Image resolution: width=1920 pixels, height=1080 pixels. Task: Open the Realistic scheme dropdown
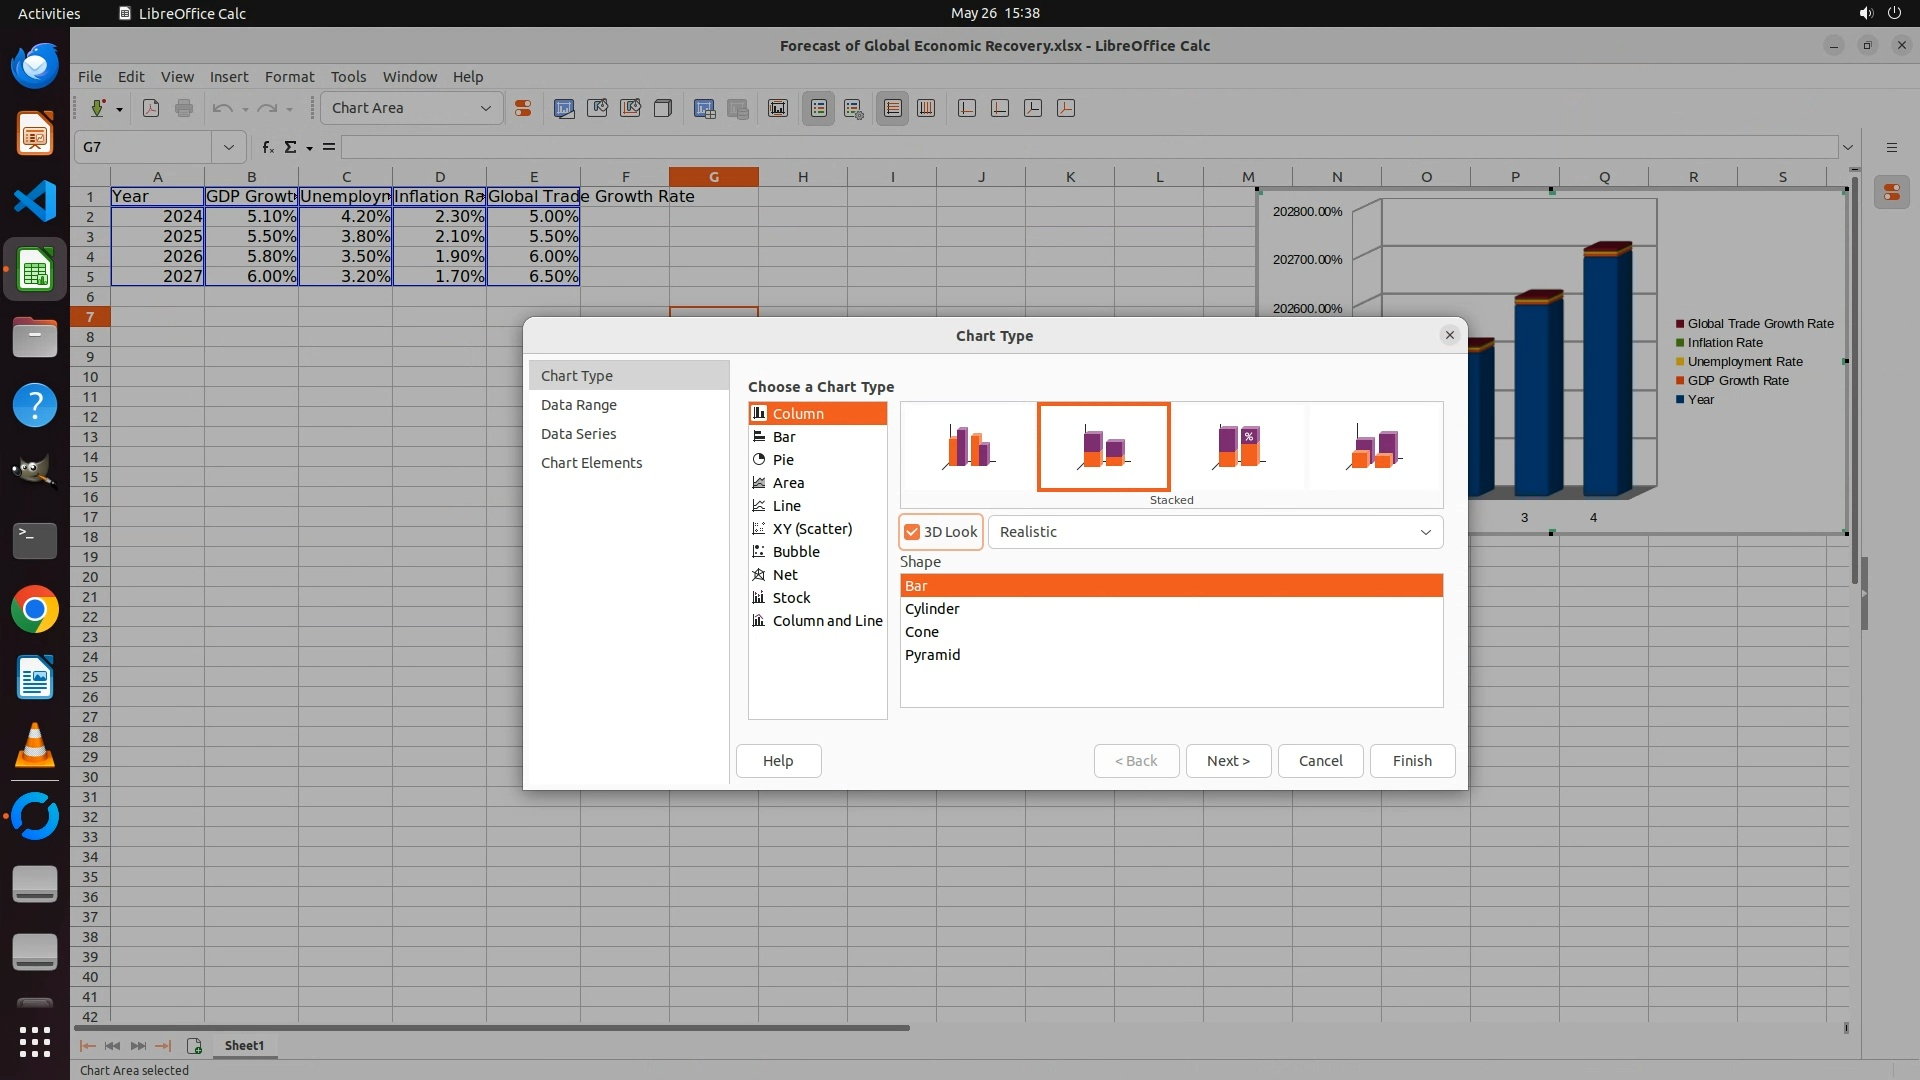coord(1425,532)
